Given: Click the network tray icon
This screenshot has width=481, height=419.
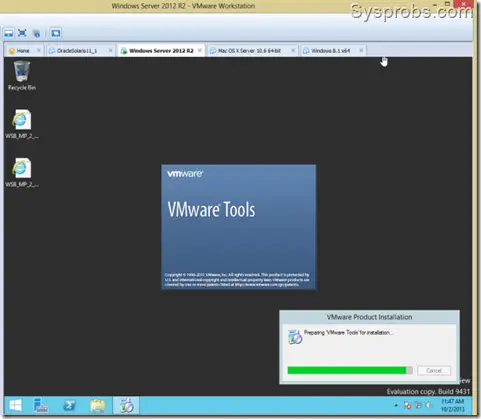Looking at the screenshot, I should tap(418, 405).
